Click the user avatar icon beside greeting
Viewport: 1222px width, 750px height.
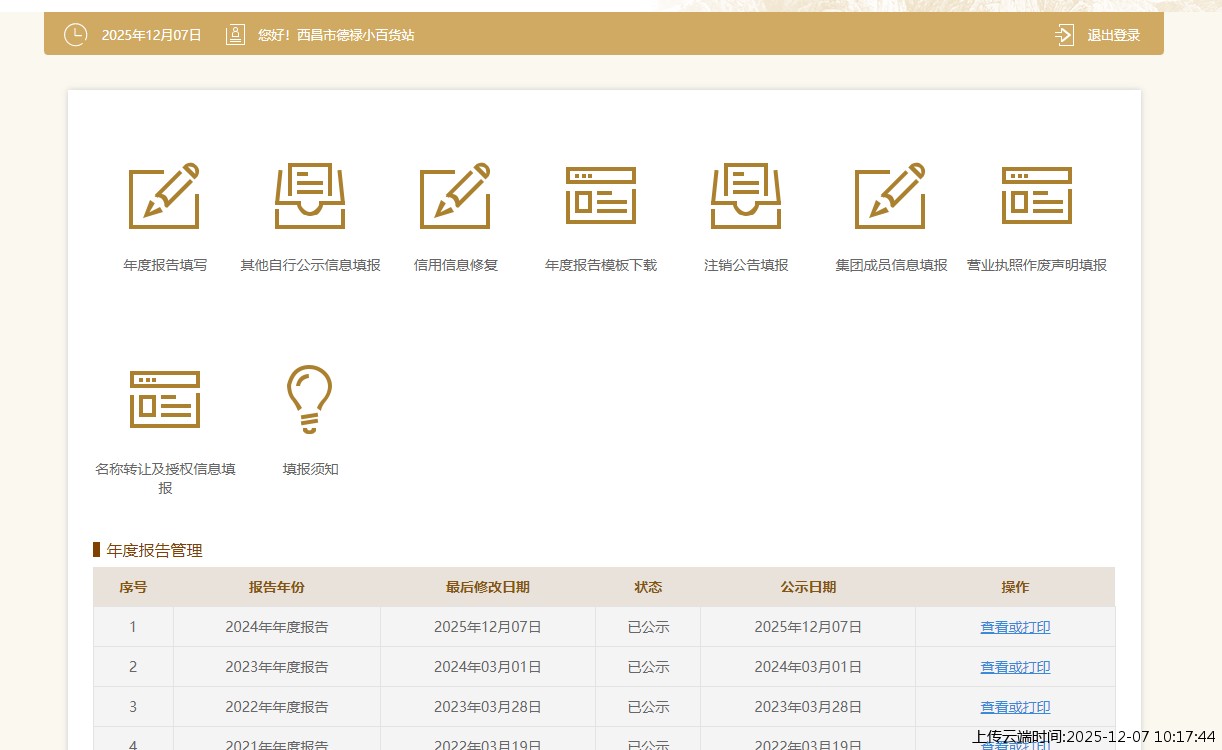(235, 35)
